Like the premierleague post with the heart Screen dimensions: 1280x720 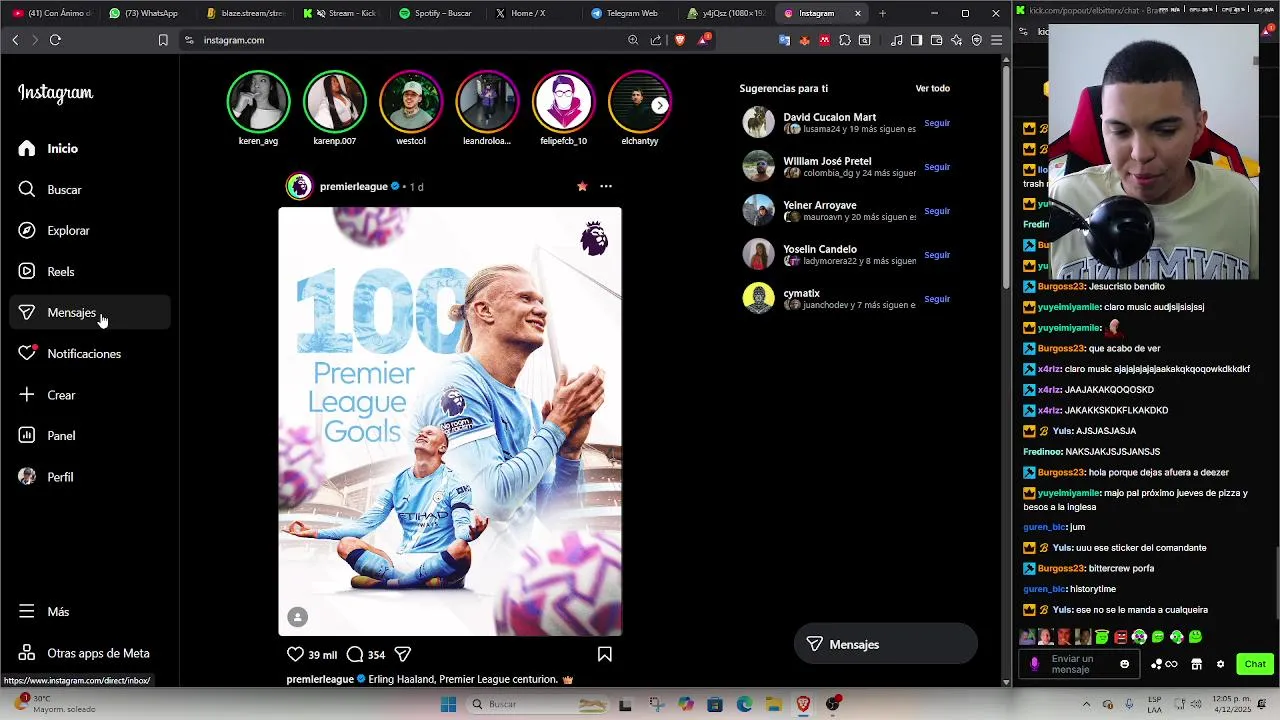(295, 654)
